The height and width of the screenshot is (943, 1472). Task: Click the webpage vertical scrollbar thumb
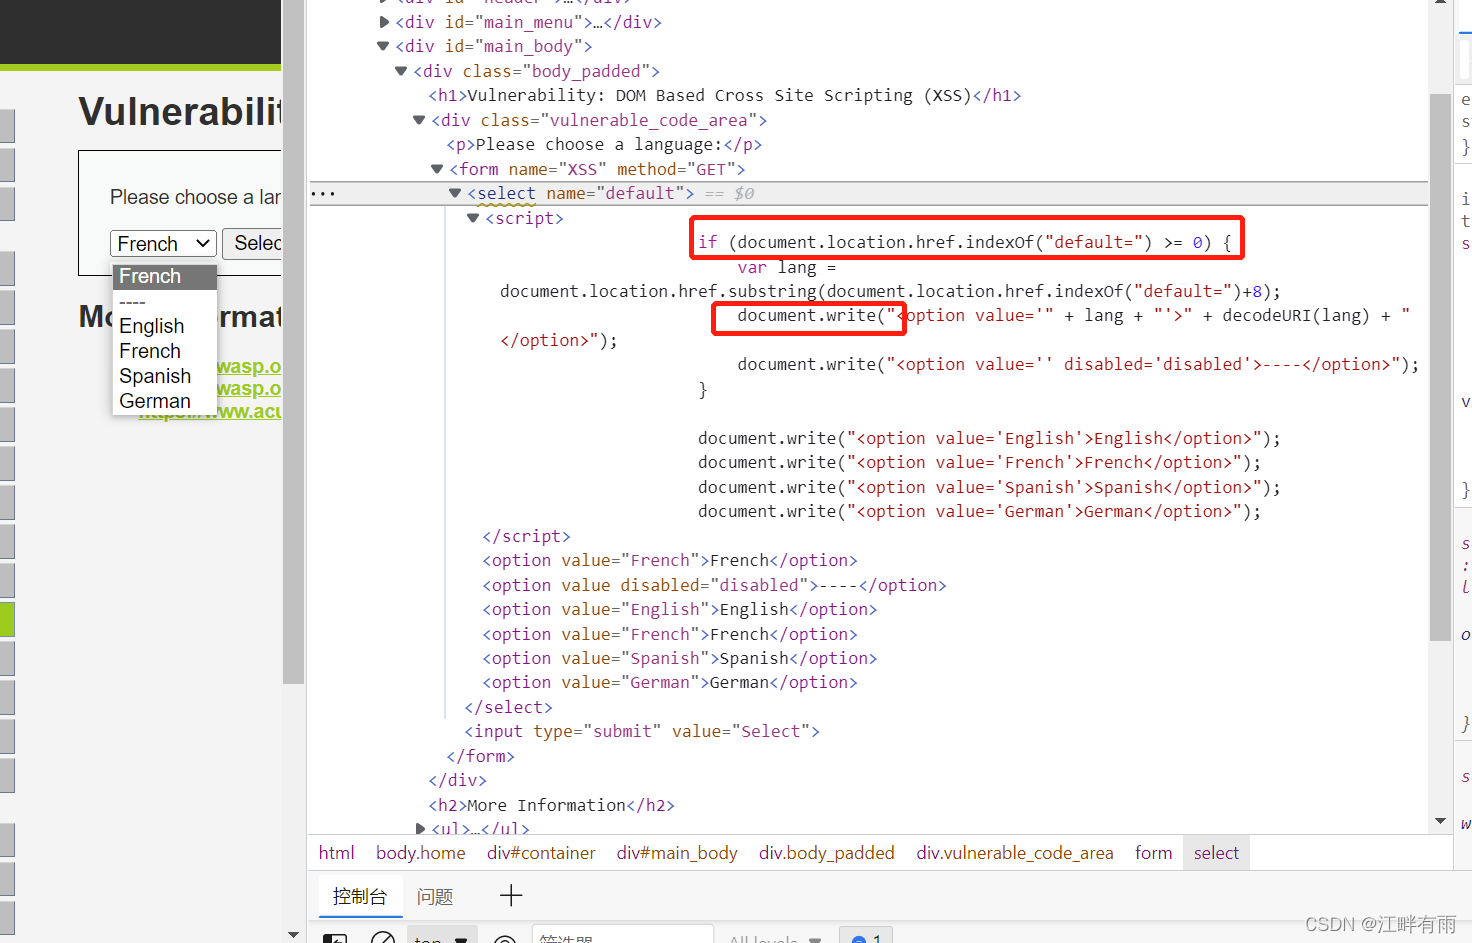293,340
